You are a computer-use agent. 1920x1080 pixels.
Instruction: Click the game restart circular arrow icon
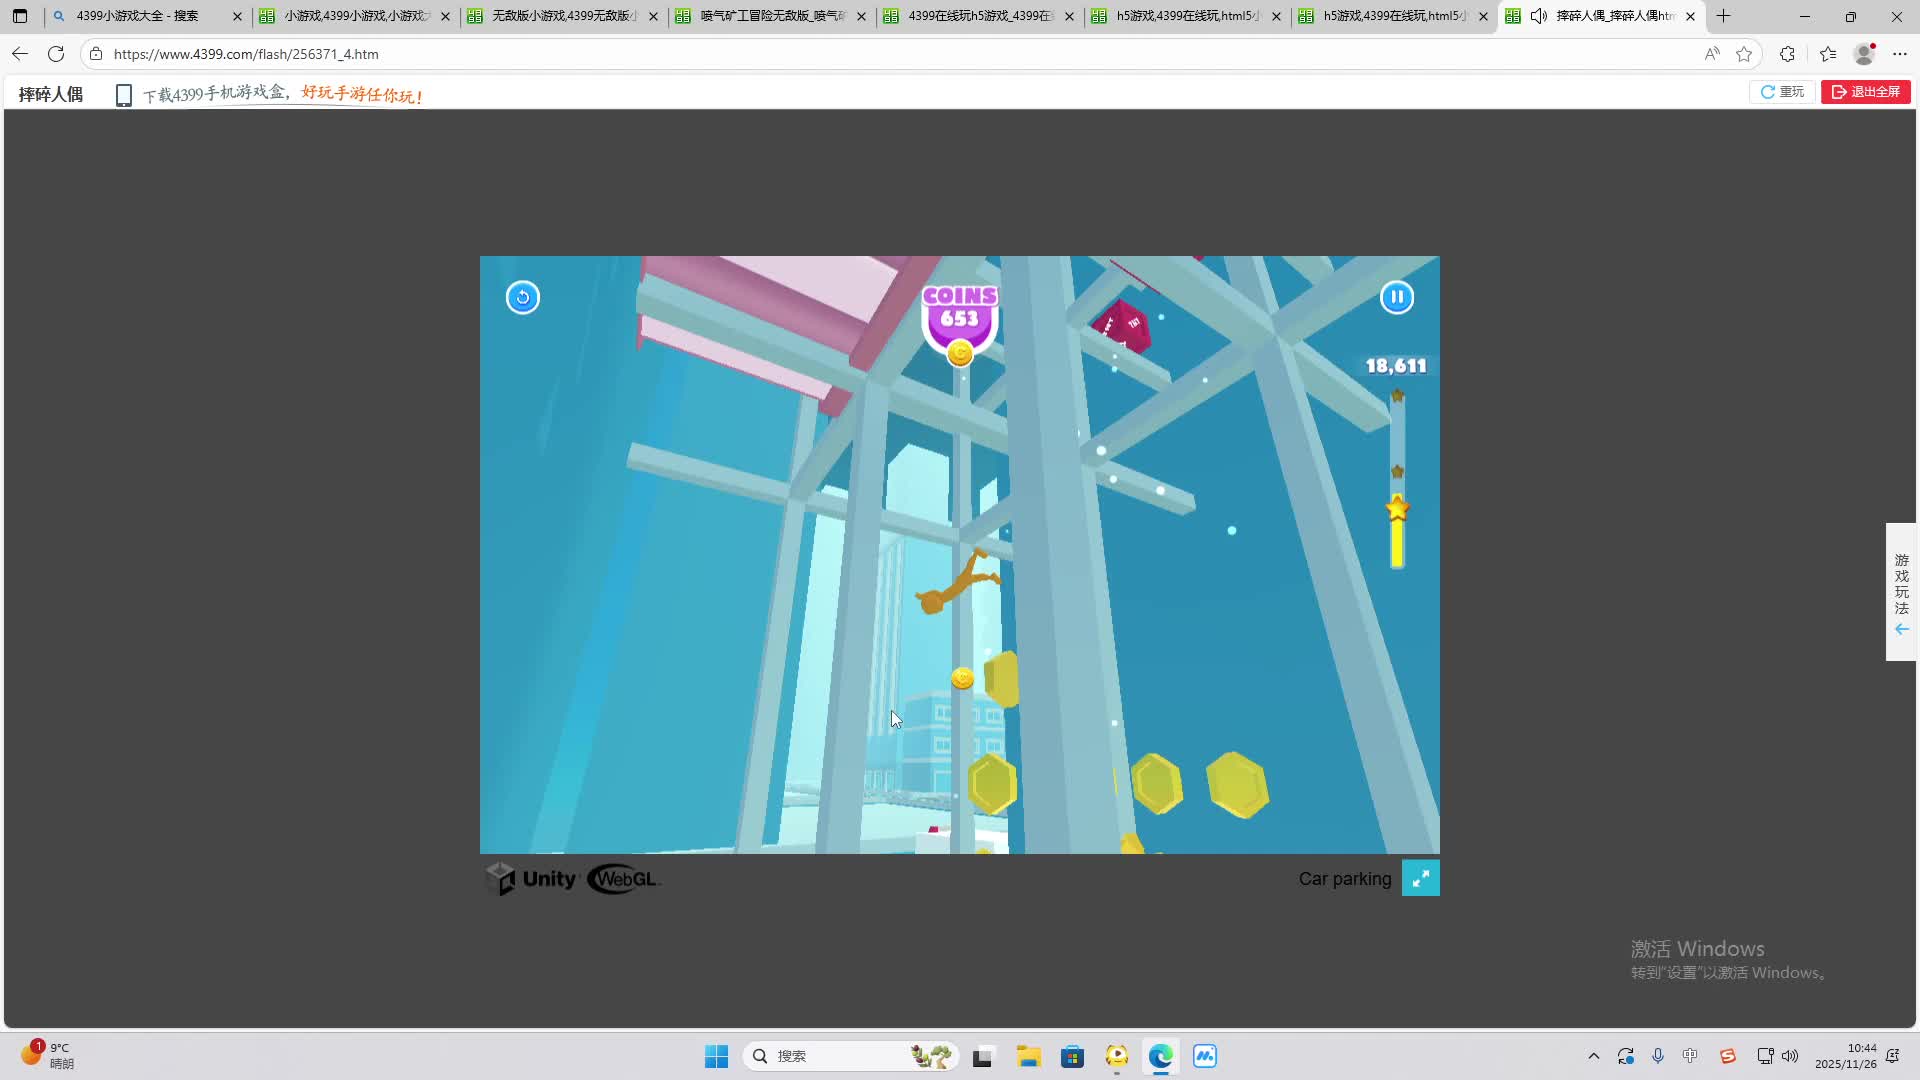click(522, 297)
